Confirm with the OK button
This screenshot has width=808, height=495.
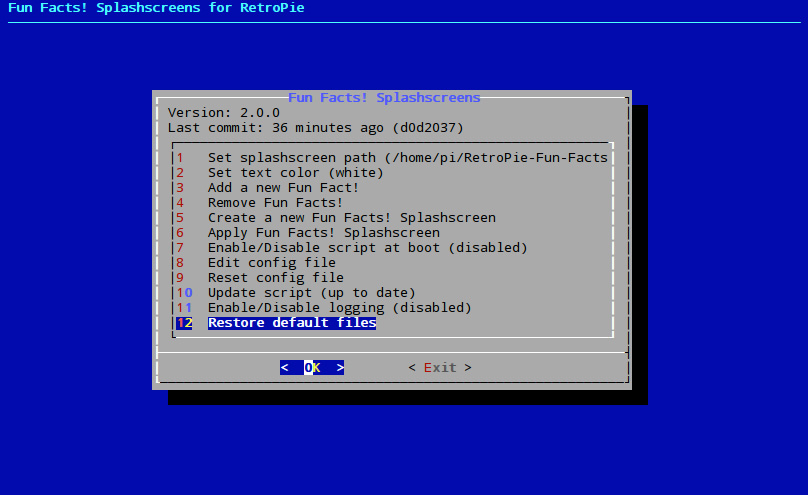coord(312,367)
